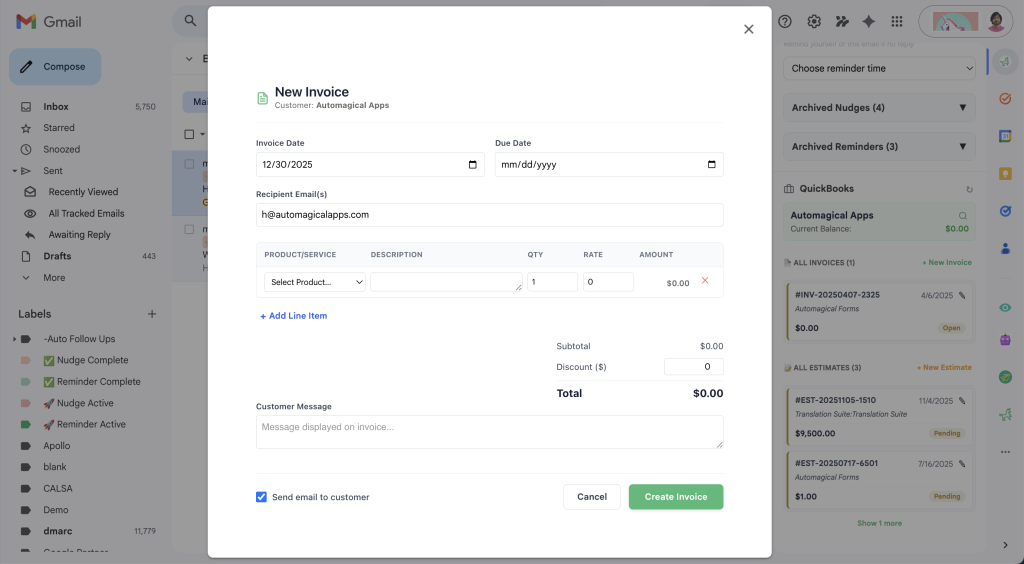
Task: Open the Google apps grid icon
Action: [896, 21]
